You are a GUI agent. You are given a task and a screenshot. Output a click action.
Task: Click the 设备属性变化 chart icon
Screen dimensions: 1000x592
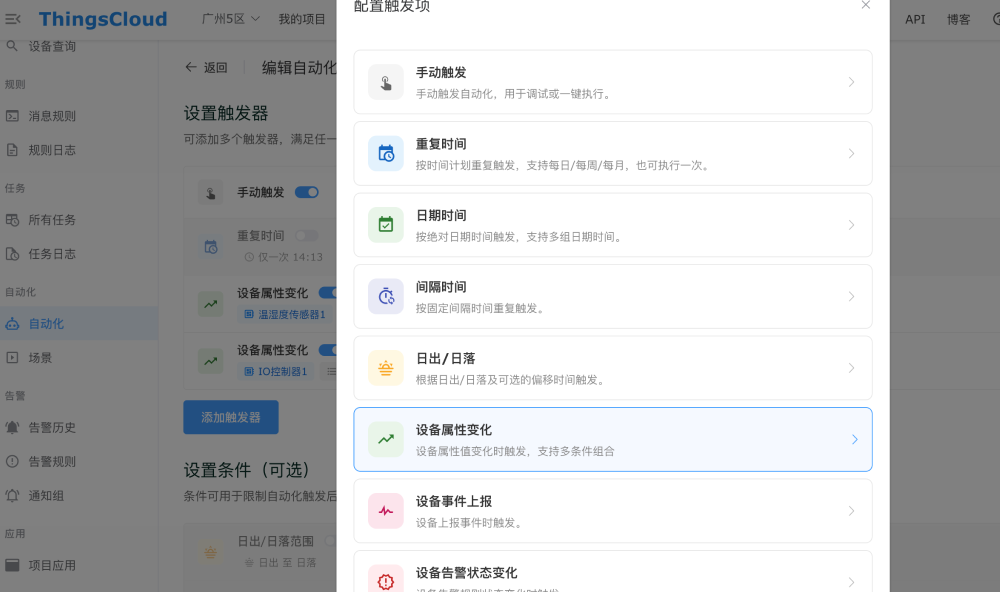[385, 439]
